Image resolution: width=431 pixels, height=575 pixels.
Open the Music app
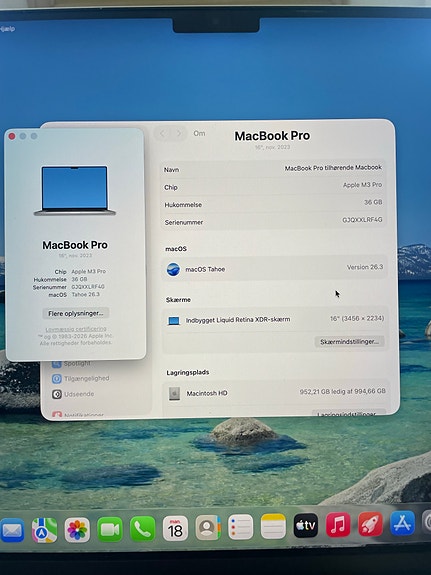338,525
